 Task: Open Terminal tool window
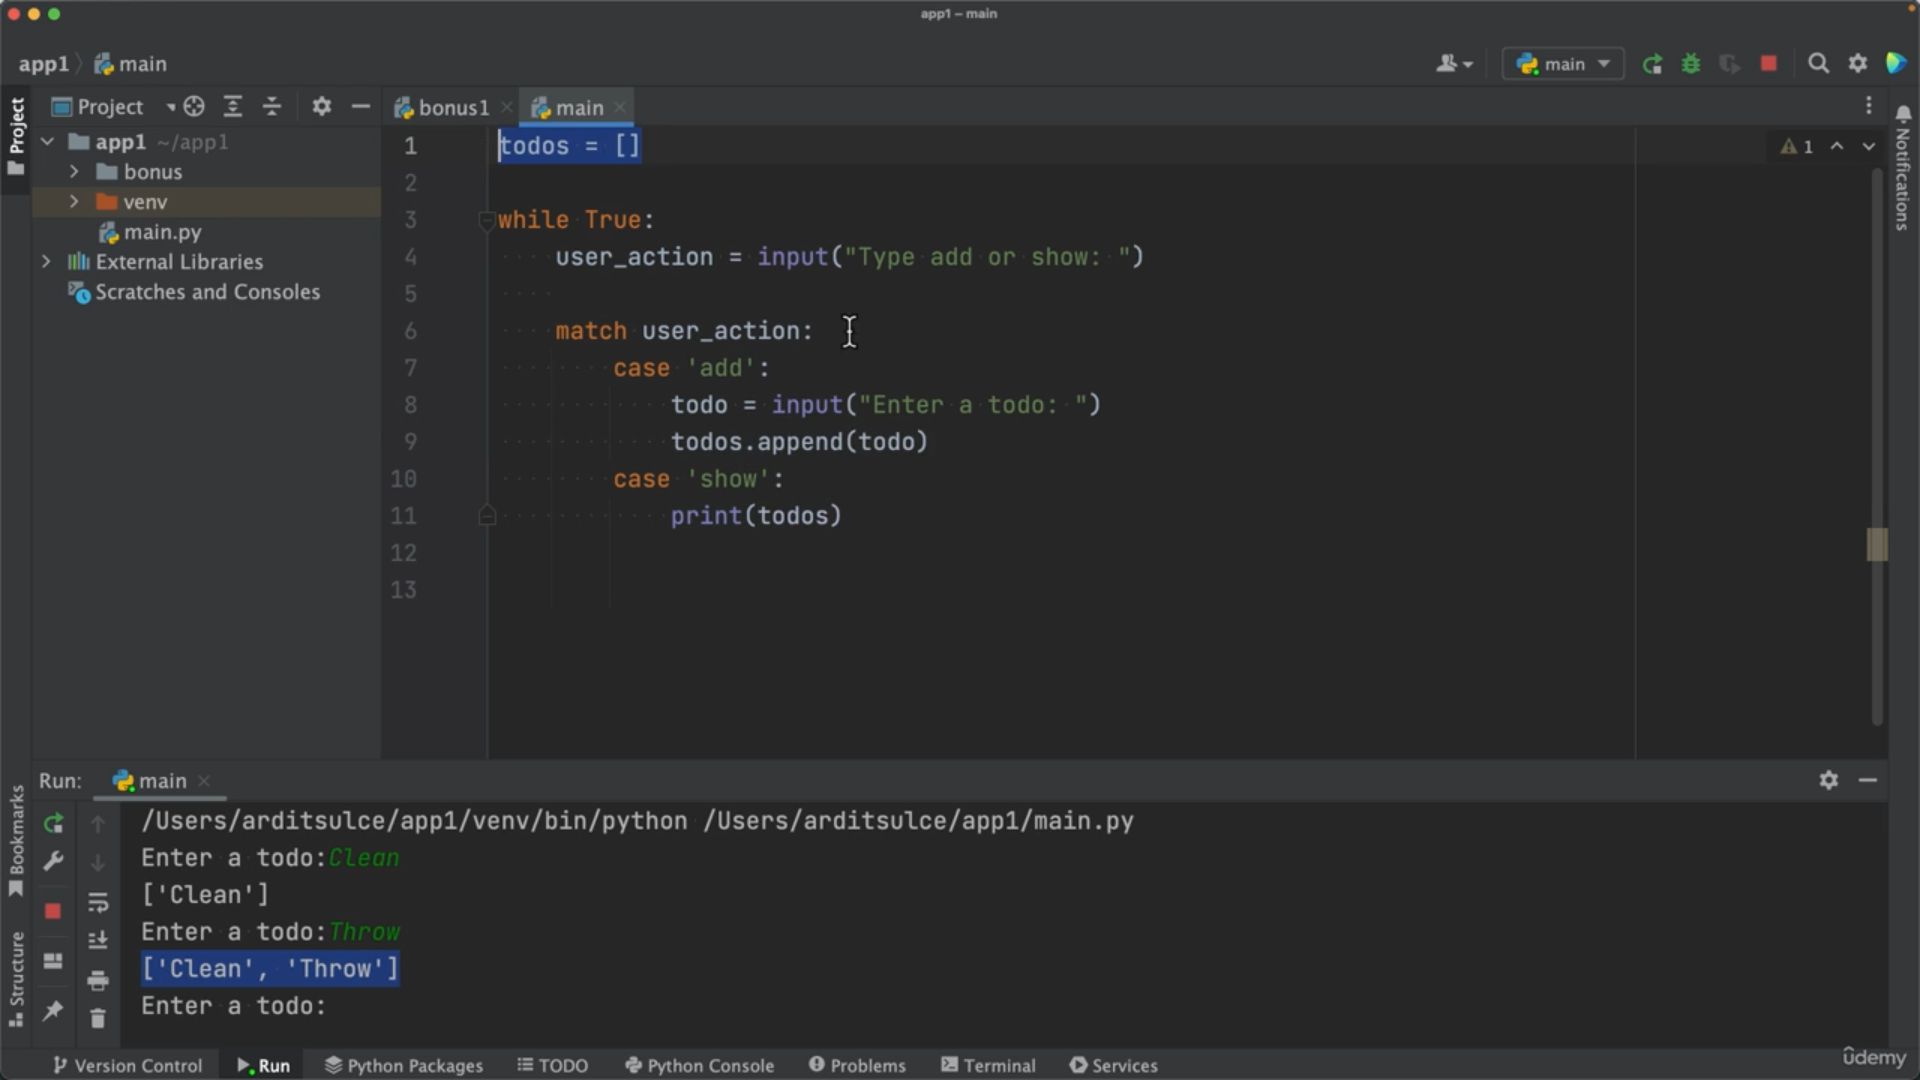point(988,1066)
